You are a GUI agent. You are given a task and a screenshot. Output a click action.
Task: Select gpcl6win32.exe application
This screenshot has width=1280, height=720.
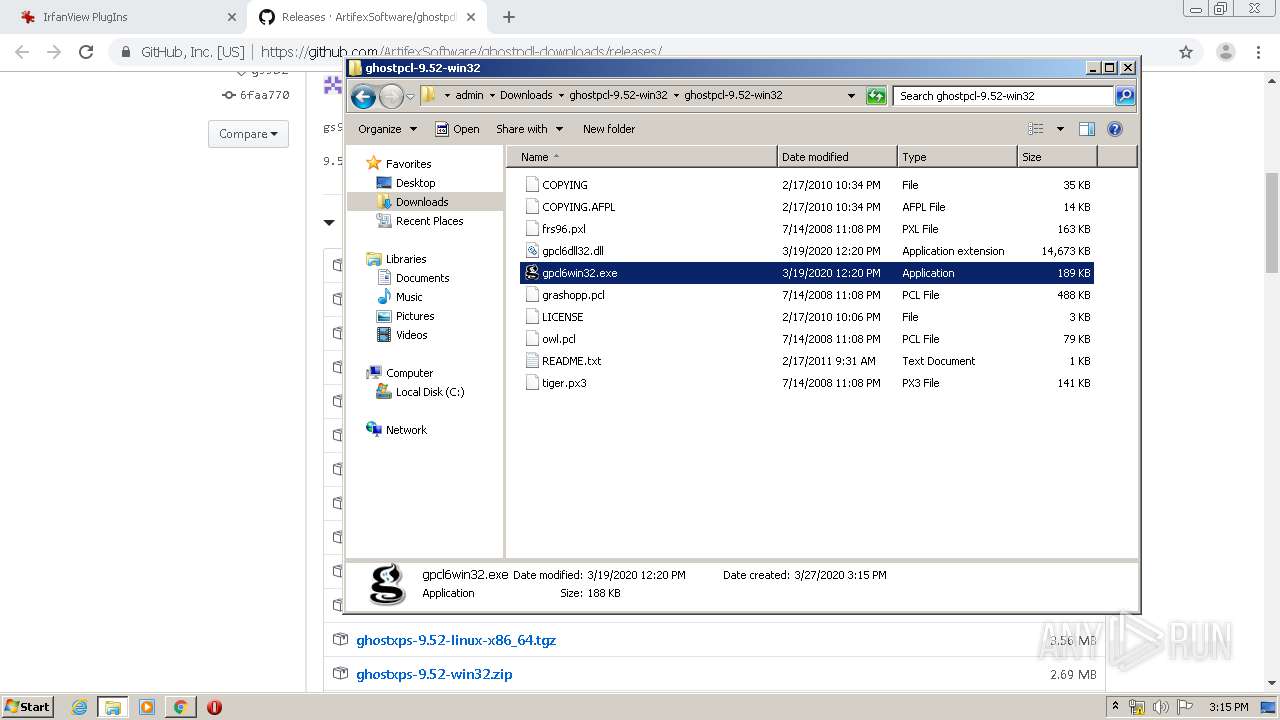coord(807,273)
